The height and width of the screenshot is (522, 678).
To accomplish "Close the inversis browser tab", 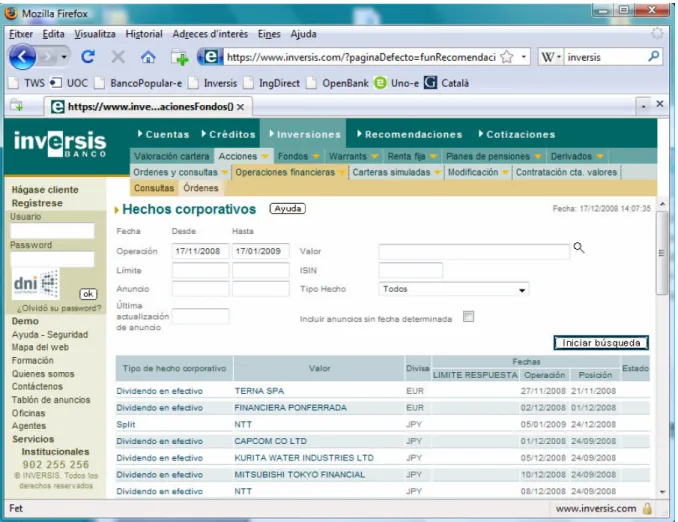I will click(240, 107).
